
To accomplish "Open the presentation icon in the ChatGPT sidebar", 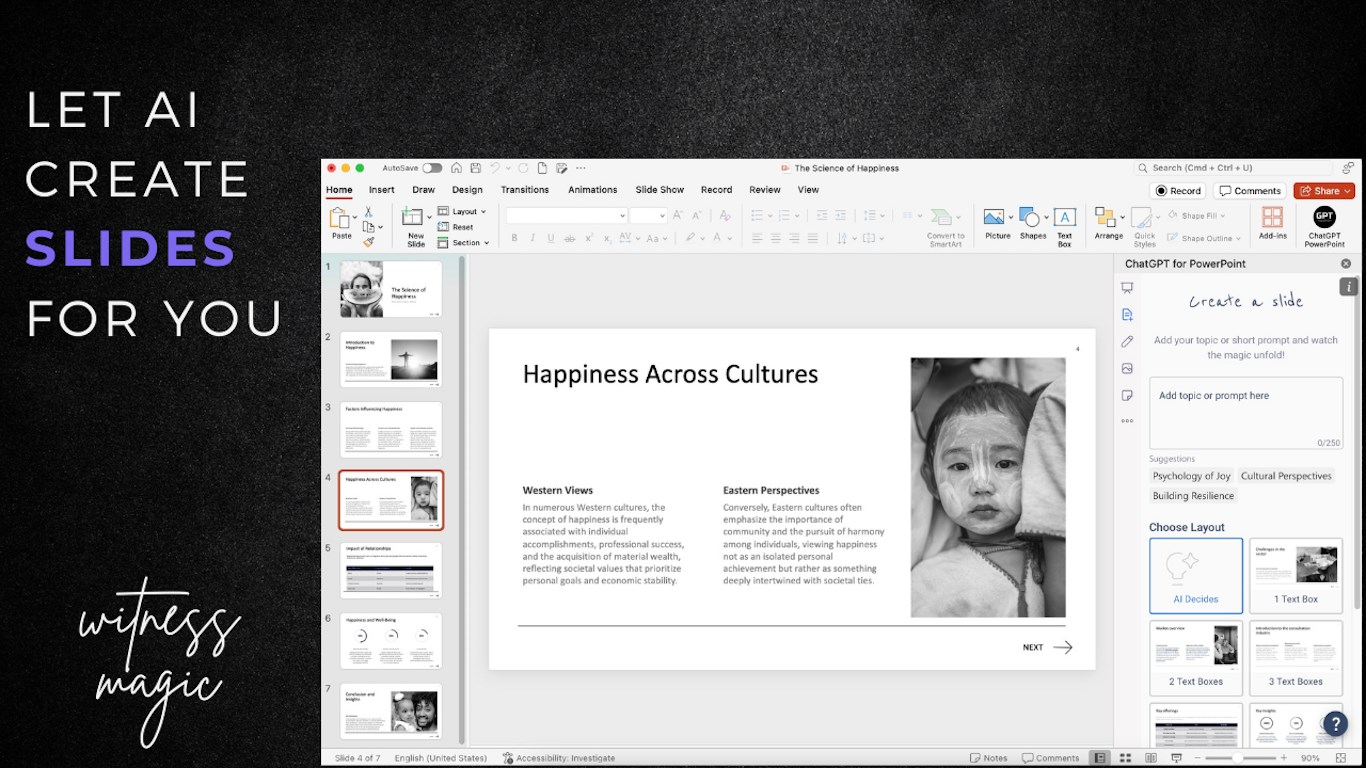I will click(1127, 288).
